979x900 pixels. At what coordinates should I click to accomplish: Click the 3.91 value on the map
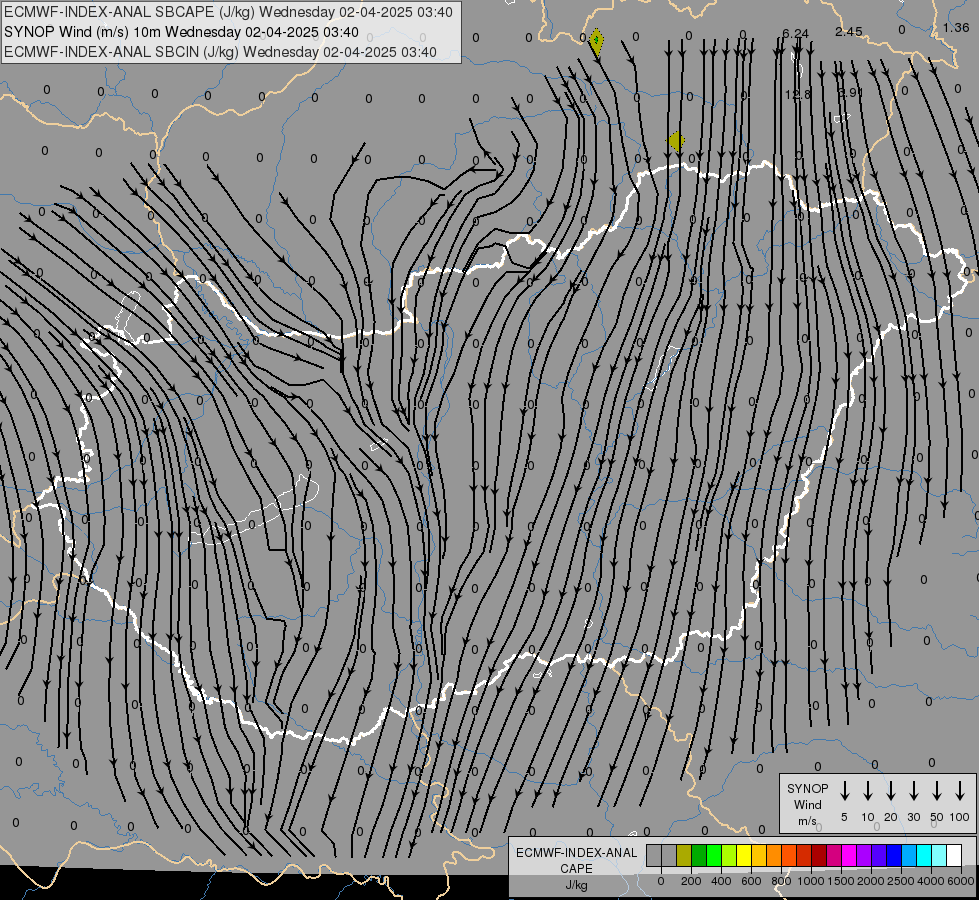(850, 92)
